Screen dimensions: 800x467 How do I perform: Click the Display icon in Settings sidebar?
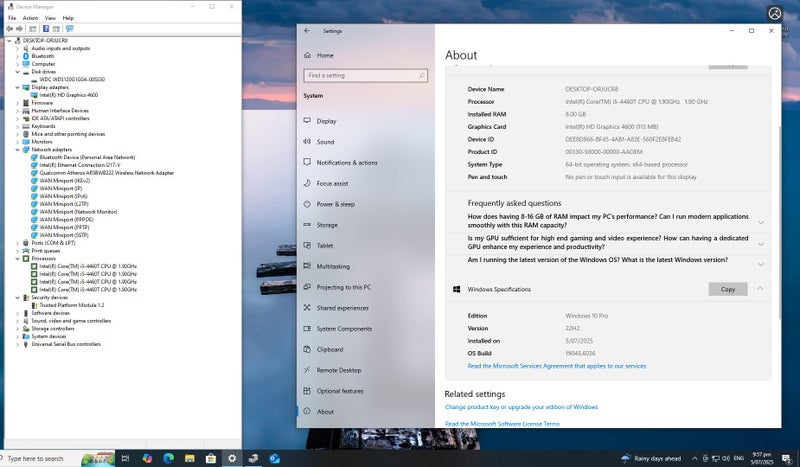pyautogui.click(x=307, y=121)
